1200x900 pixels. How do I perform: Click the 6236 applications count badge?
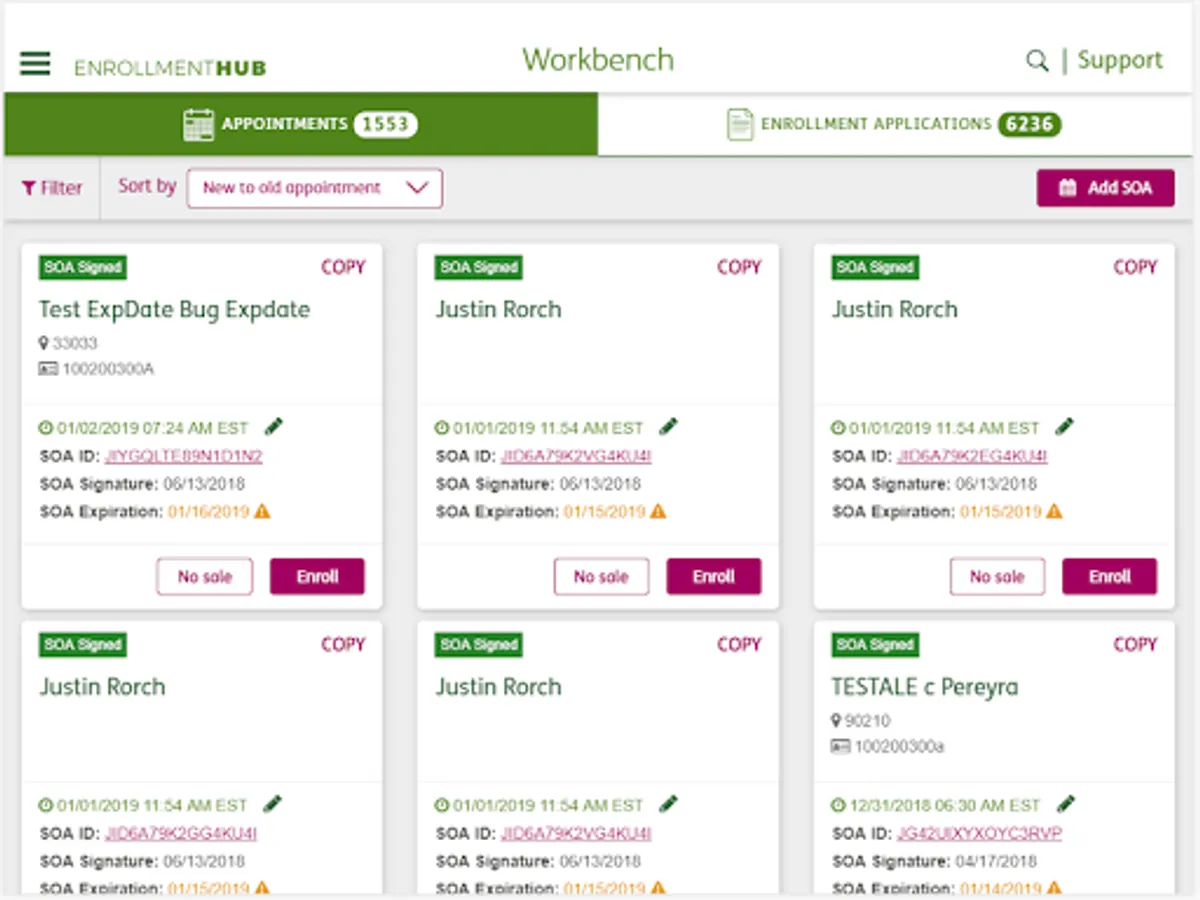tap(1029, 124)
